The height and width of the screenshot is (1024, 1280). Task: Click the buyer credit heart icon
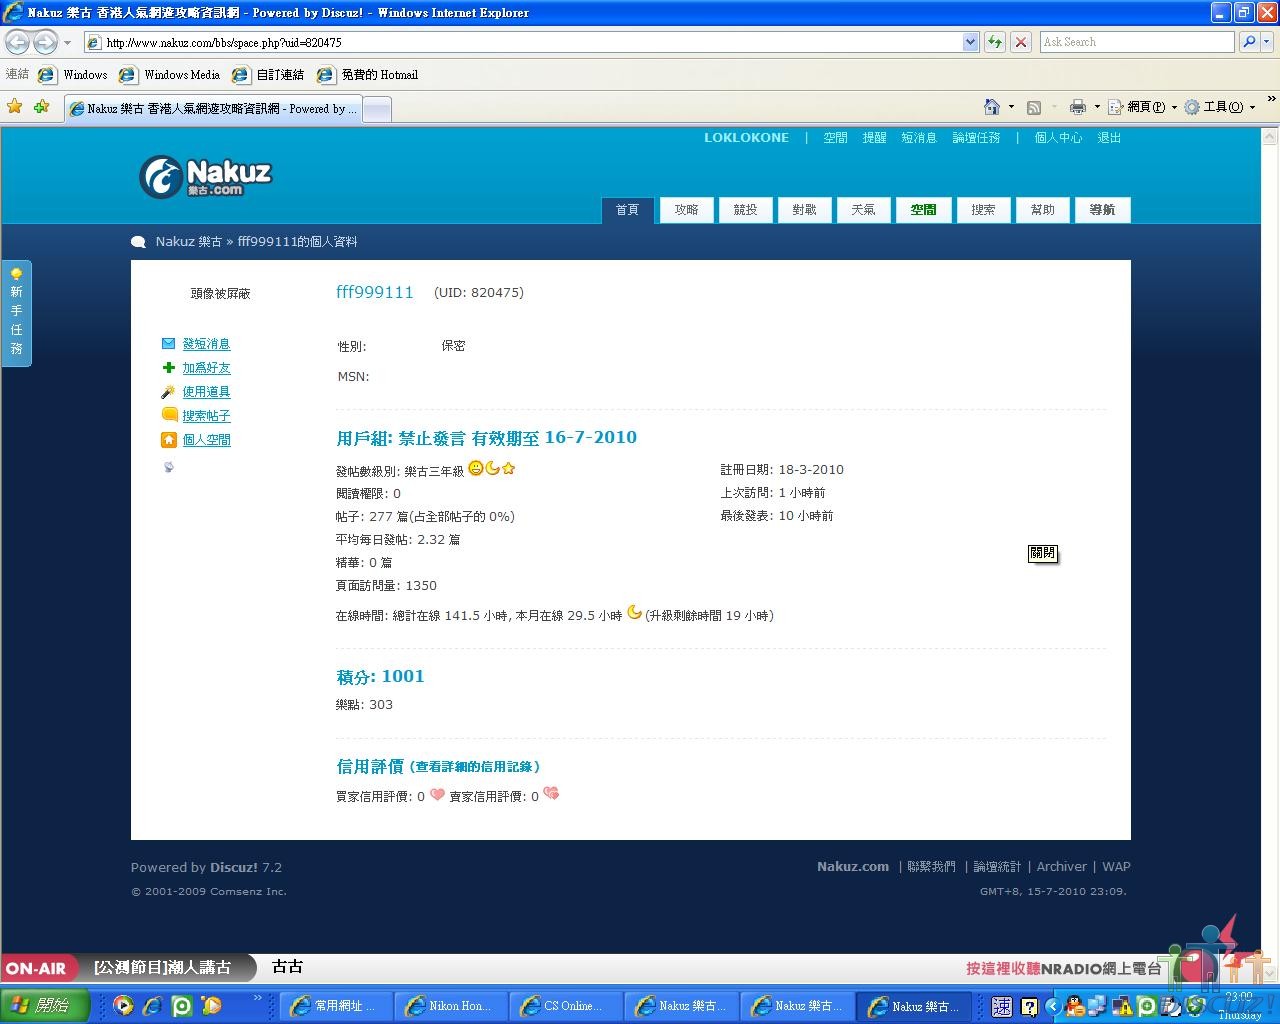tap(437, 794)
